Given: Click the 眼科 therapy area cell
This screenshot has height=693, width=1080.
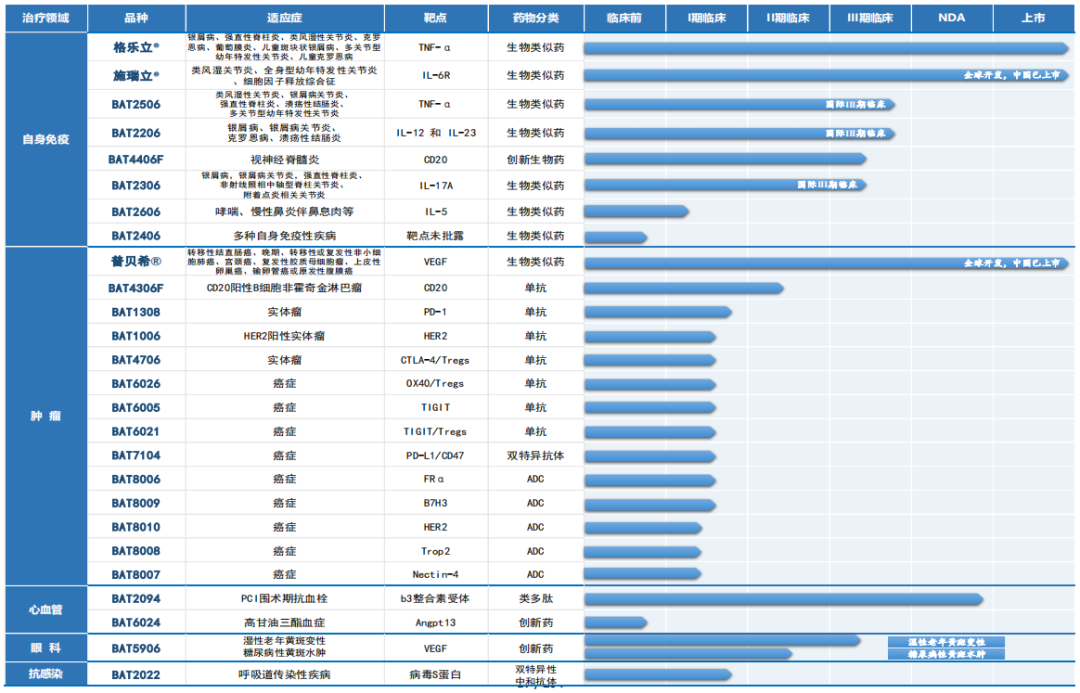Looking at the screenshot, I should pos(46,648).
